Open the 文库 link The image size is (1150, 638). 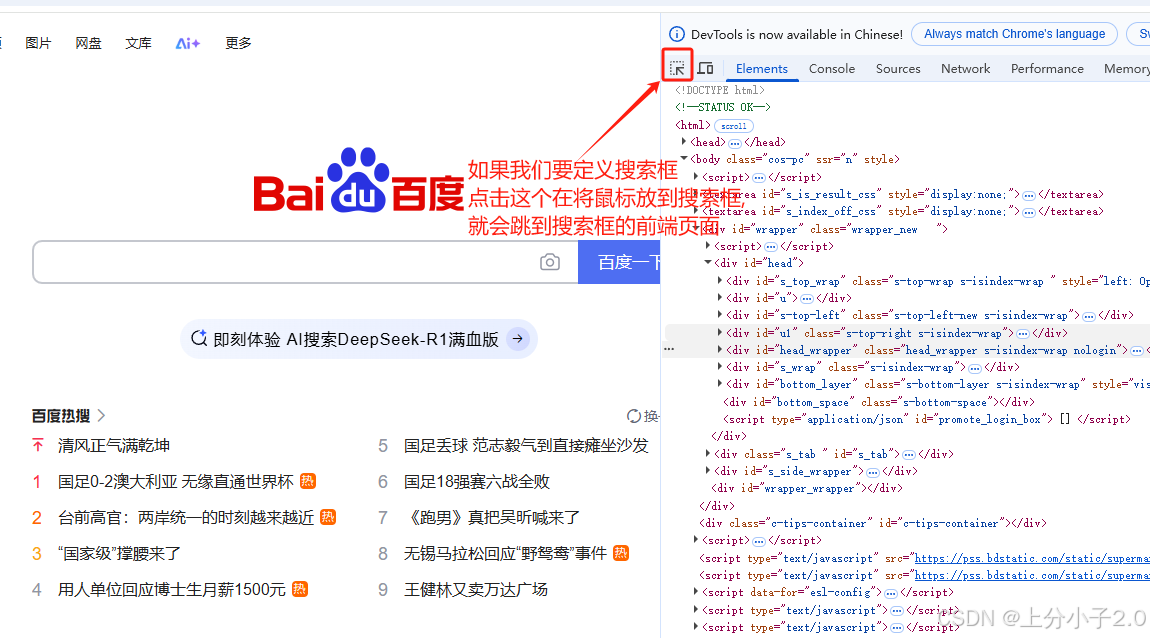tap(138, 43)
